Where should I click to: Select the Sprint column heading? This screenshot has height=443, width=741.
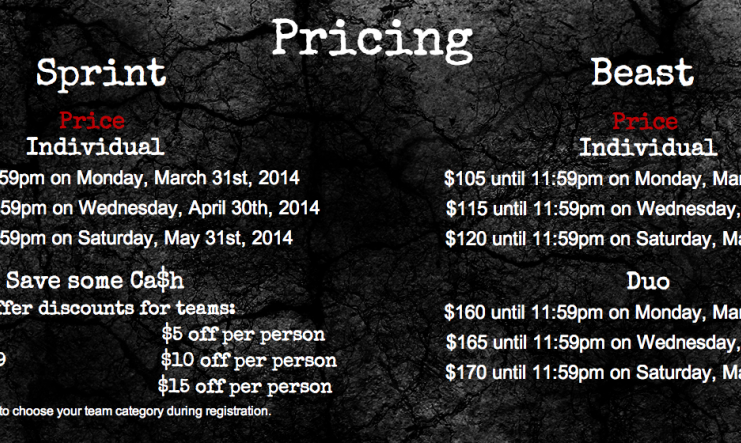(101, 73)
